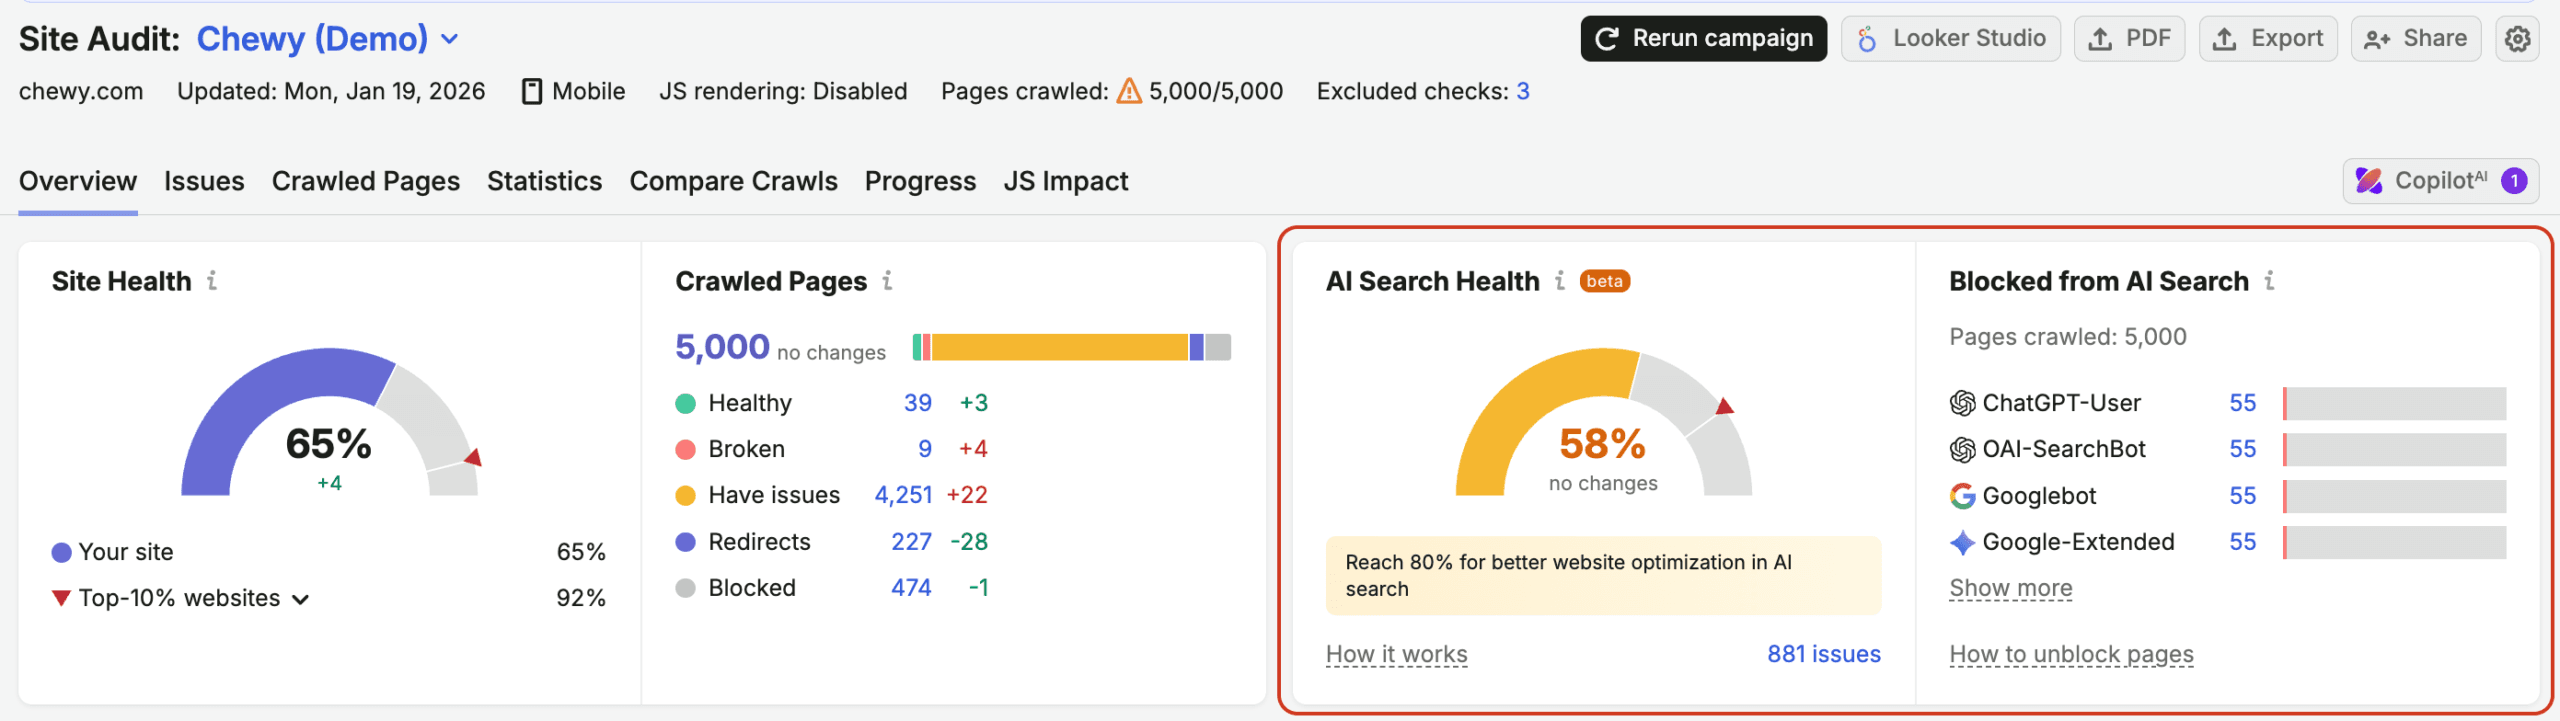Click the Copilot notification badge
Image resolution: width=2560 pixels, height=721 pixels.
click(2514, 181)
